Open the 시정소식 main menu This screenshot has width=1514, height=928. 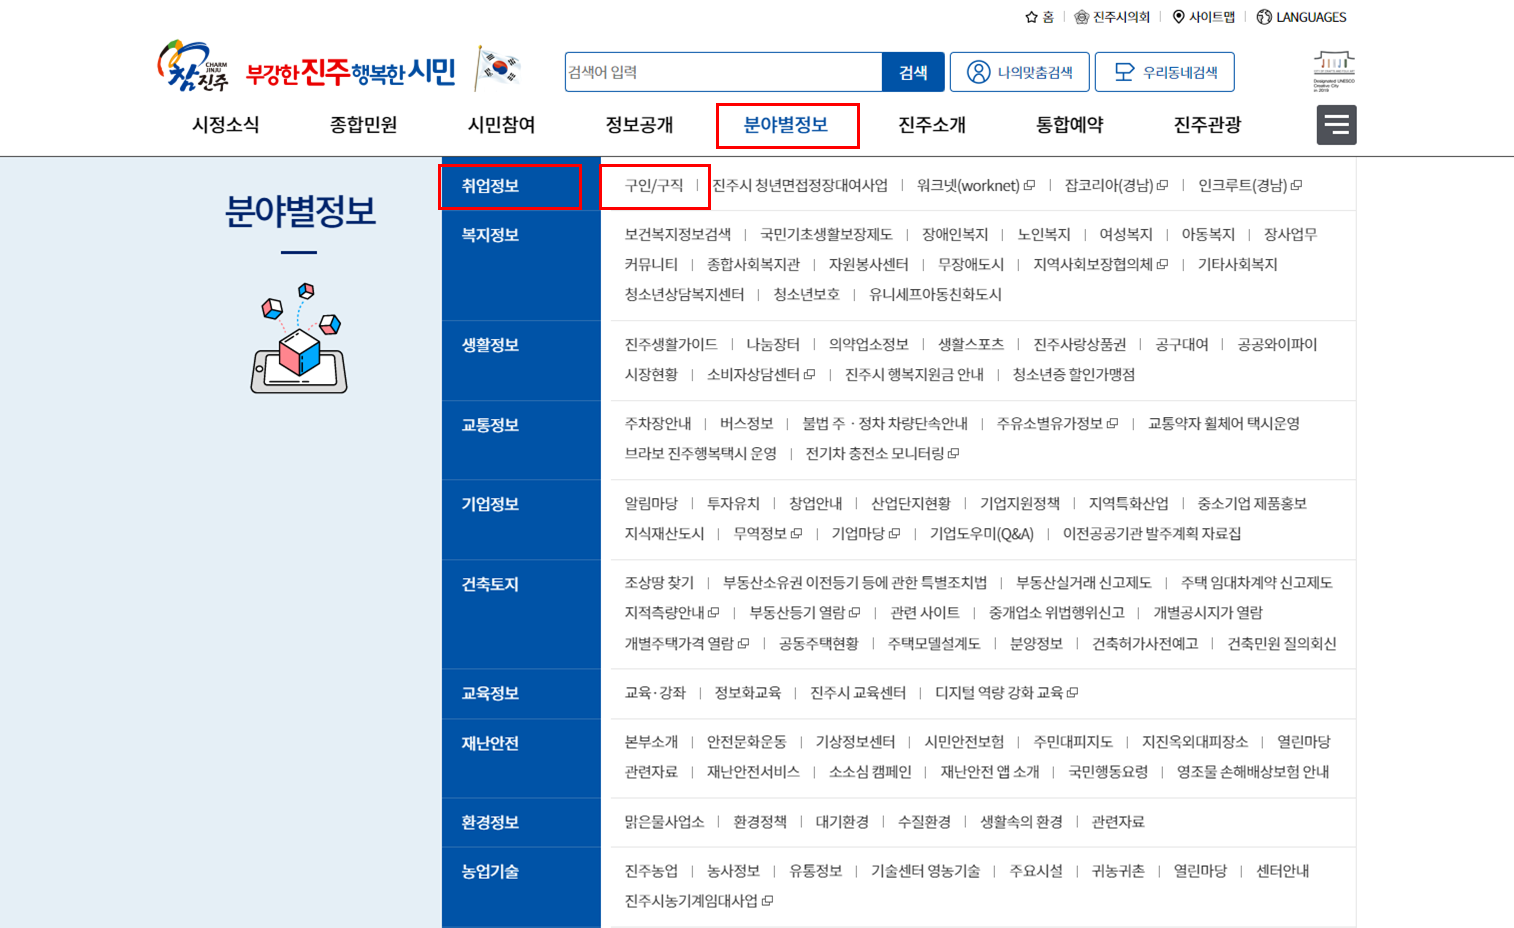click(226, 125)
